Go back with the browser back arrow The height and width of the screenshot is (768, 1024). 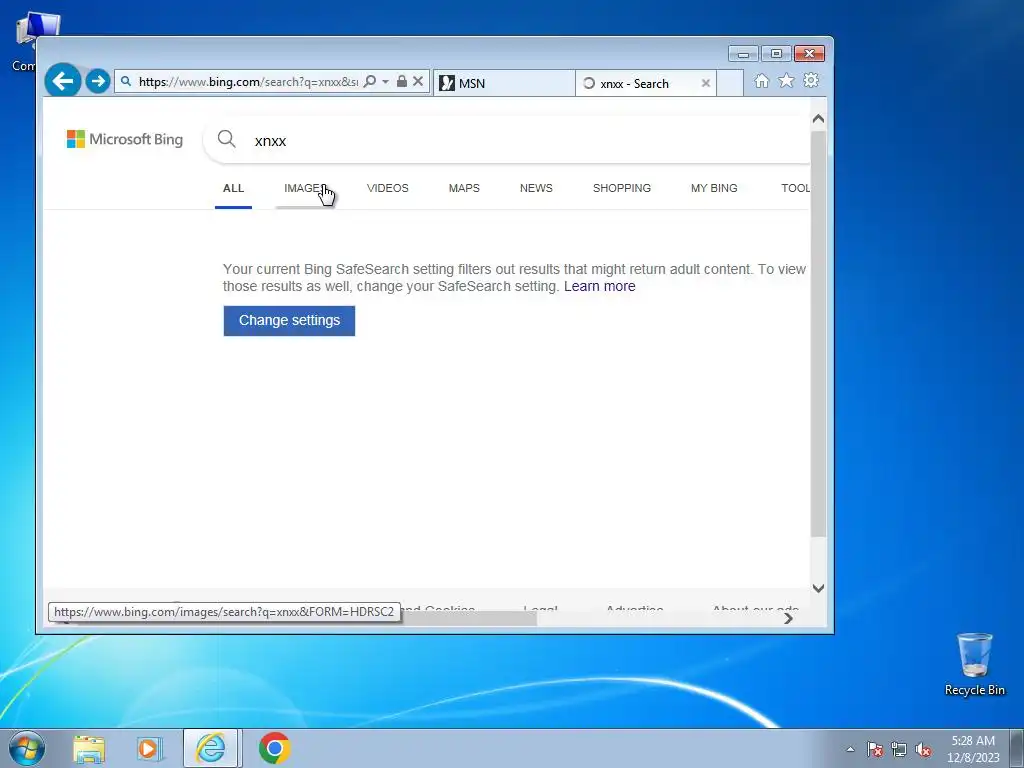click(x=63, y=81)
